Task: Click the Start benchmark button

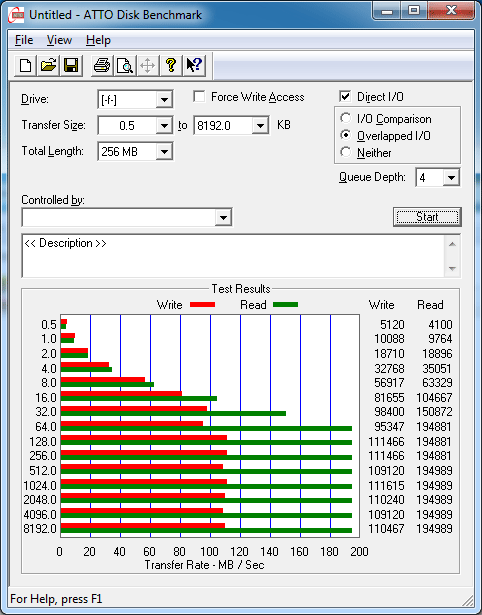Action: 427,217
